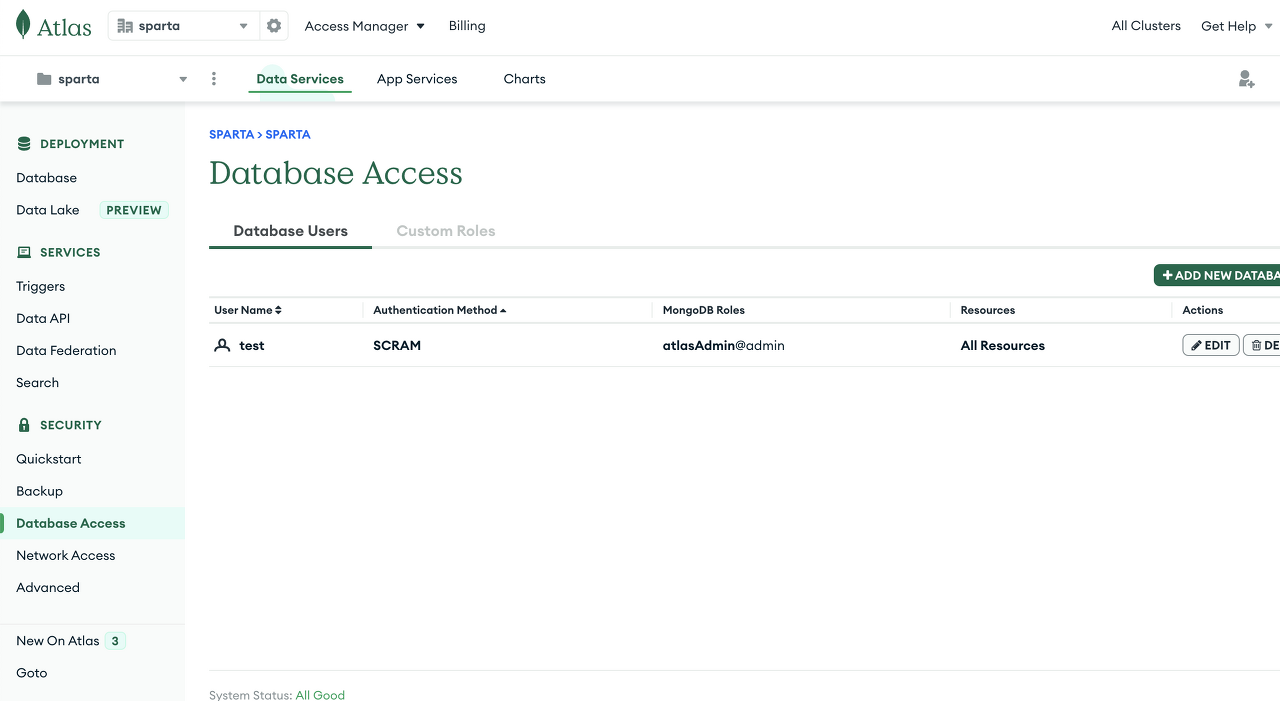Click the project folder icon beside sparta
The height and width of the screenshot is (701, 1280).
(44, 79)
